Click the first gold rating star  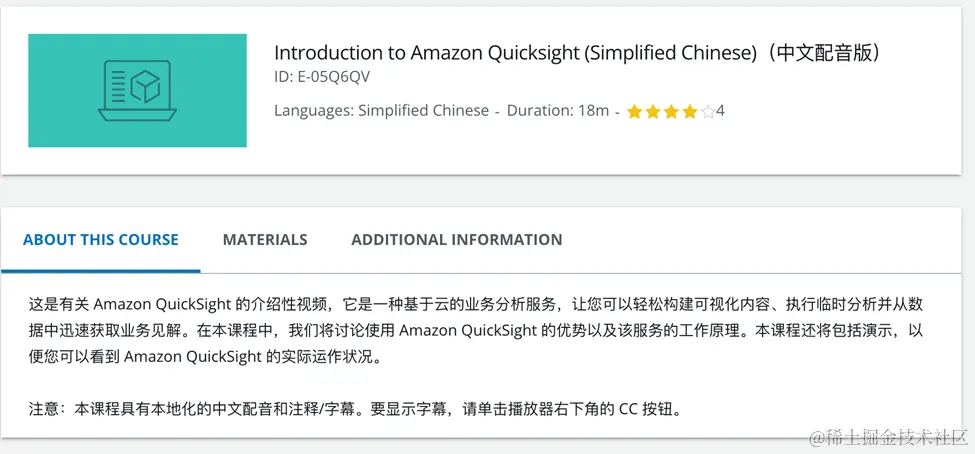pyautogui.click(x=634, y=112)
